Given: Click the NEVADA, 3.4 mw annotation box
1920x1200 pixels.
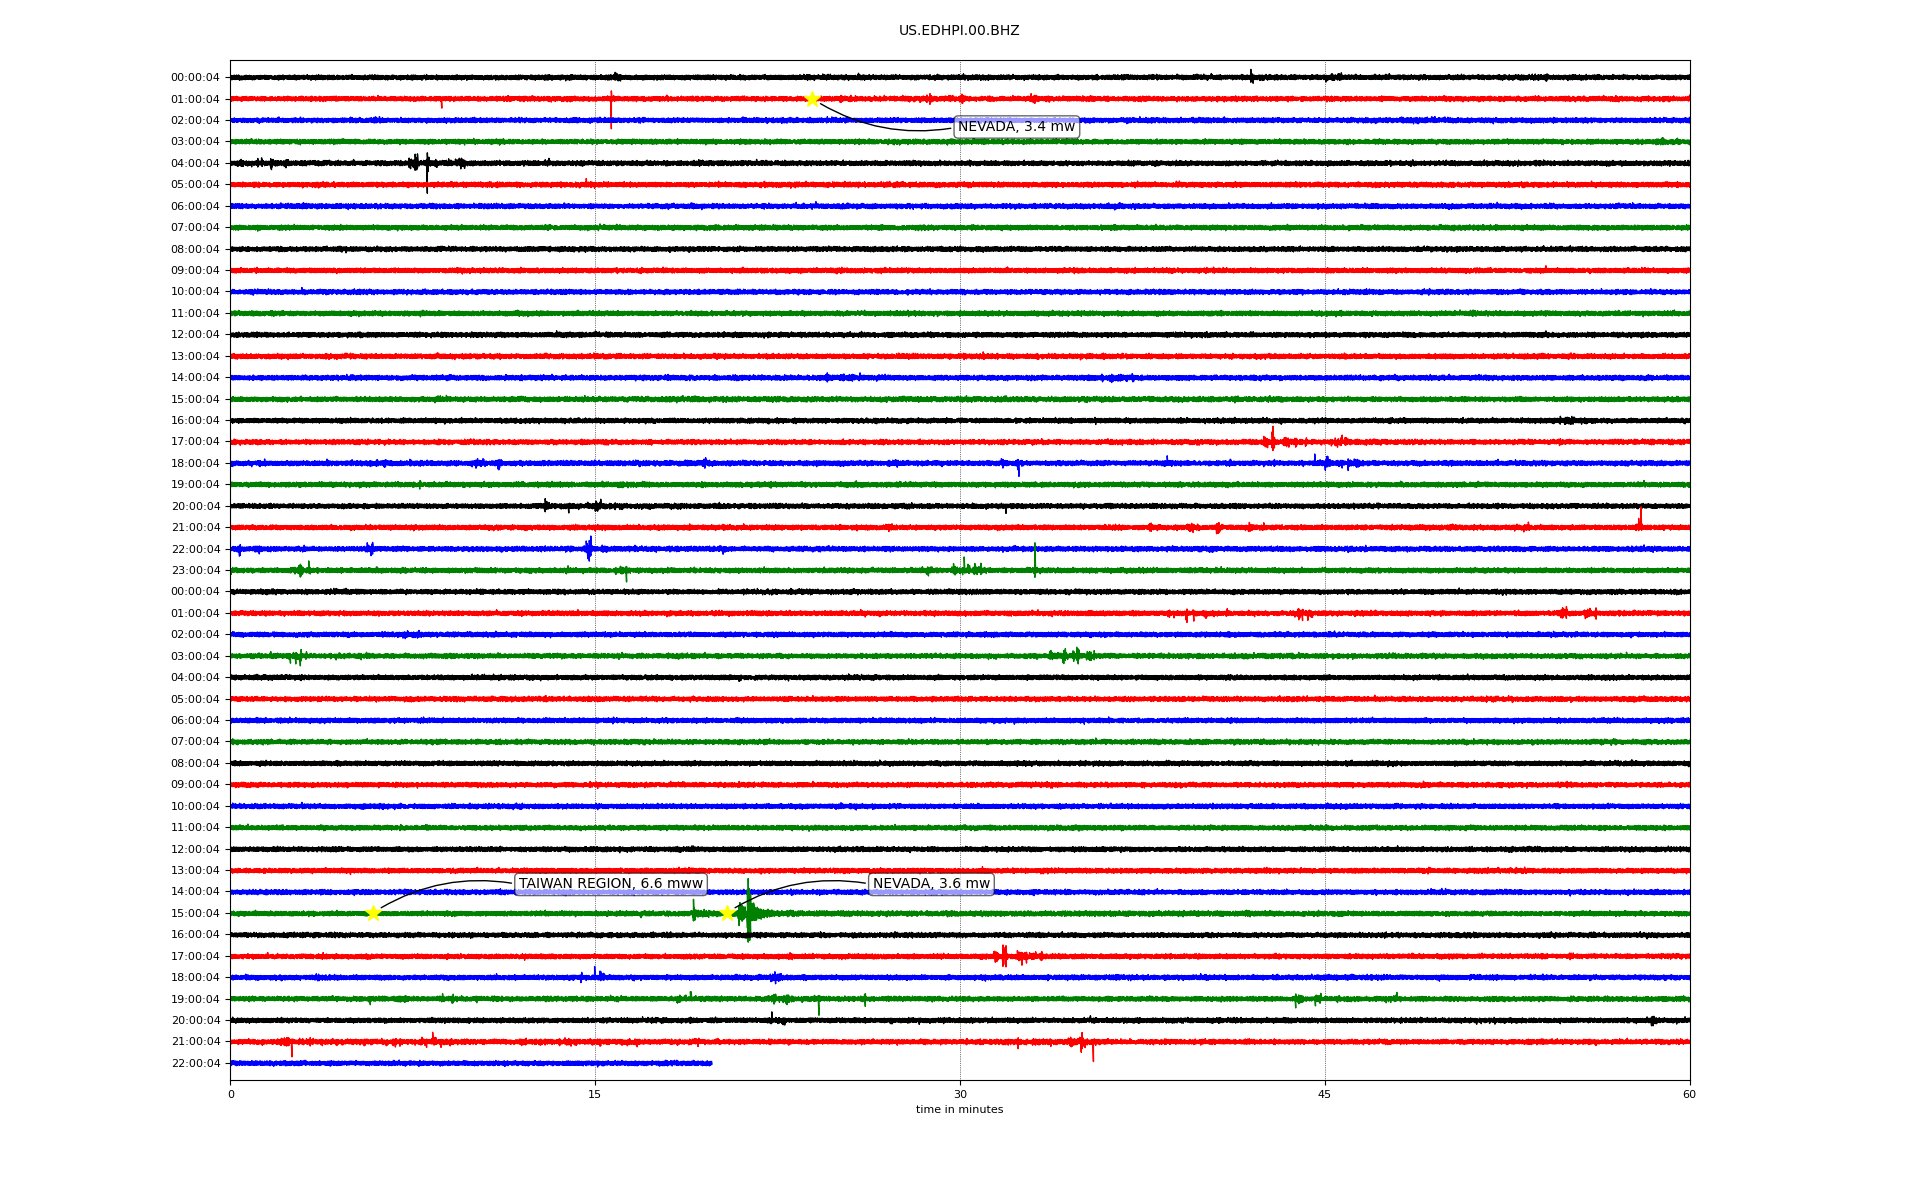Looking at the screenshot, I should (x=1016, y=127).
